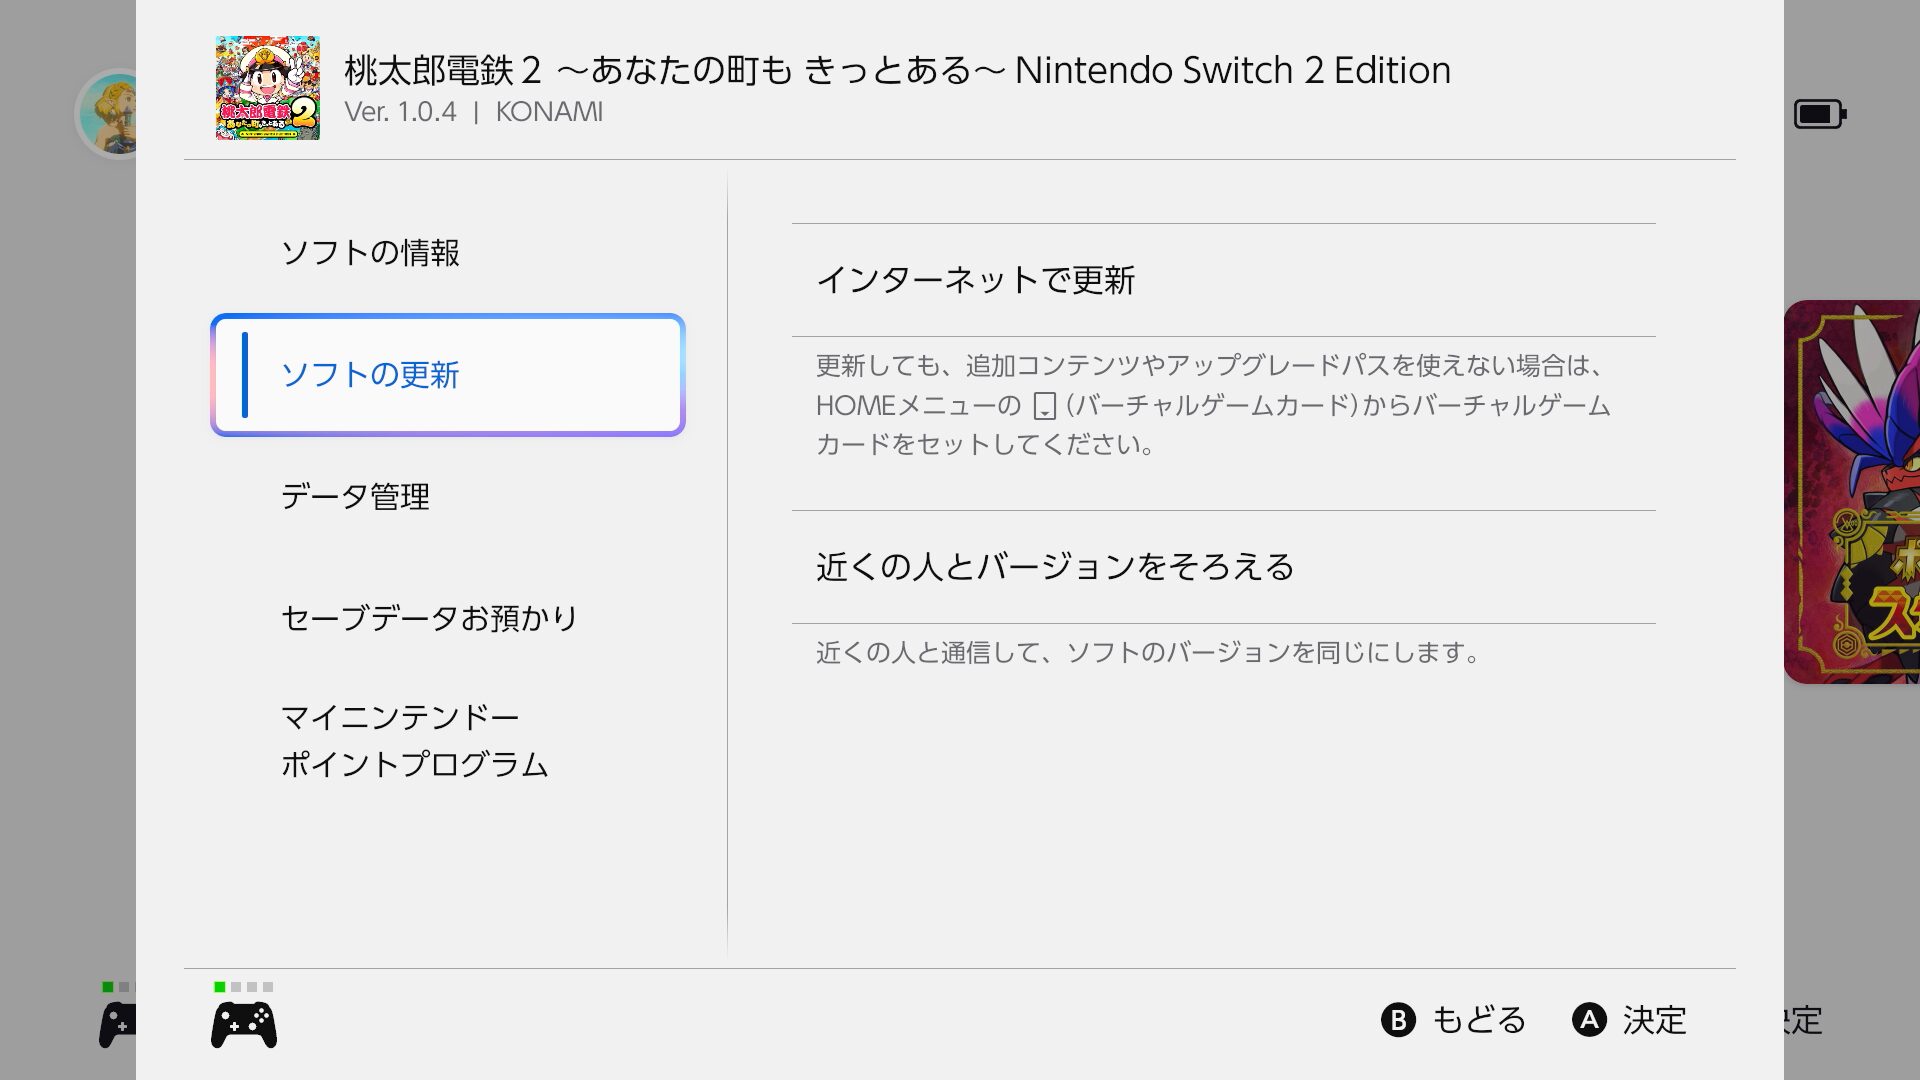Click the virtual game card icon in description
Screen dimensions: 1920x1080
[x=1044, y=406]
